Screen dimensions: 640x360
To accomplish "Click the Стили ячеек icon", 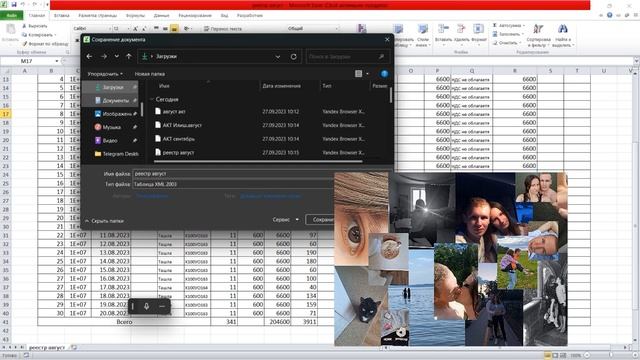I will click(x=423, y=29).
